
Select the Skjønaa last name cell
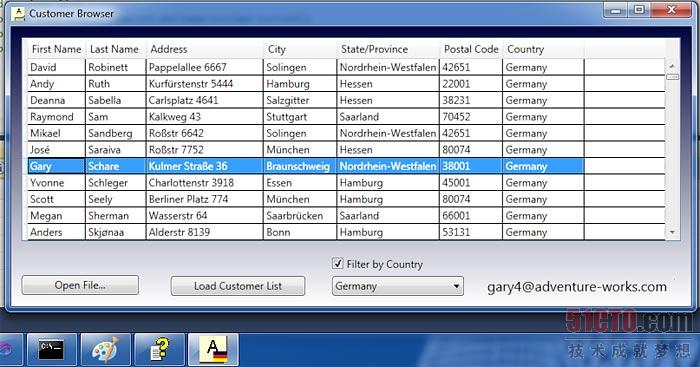(x=116, y=232)
